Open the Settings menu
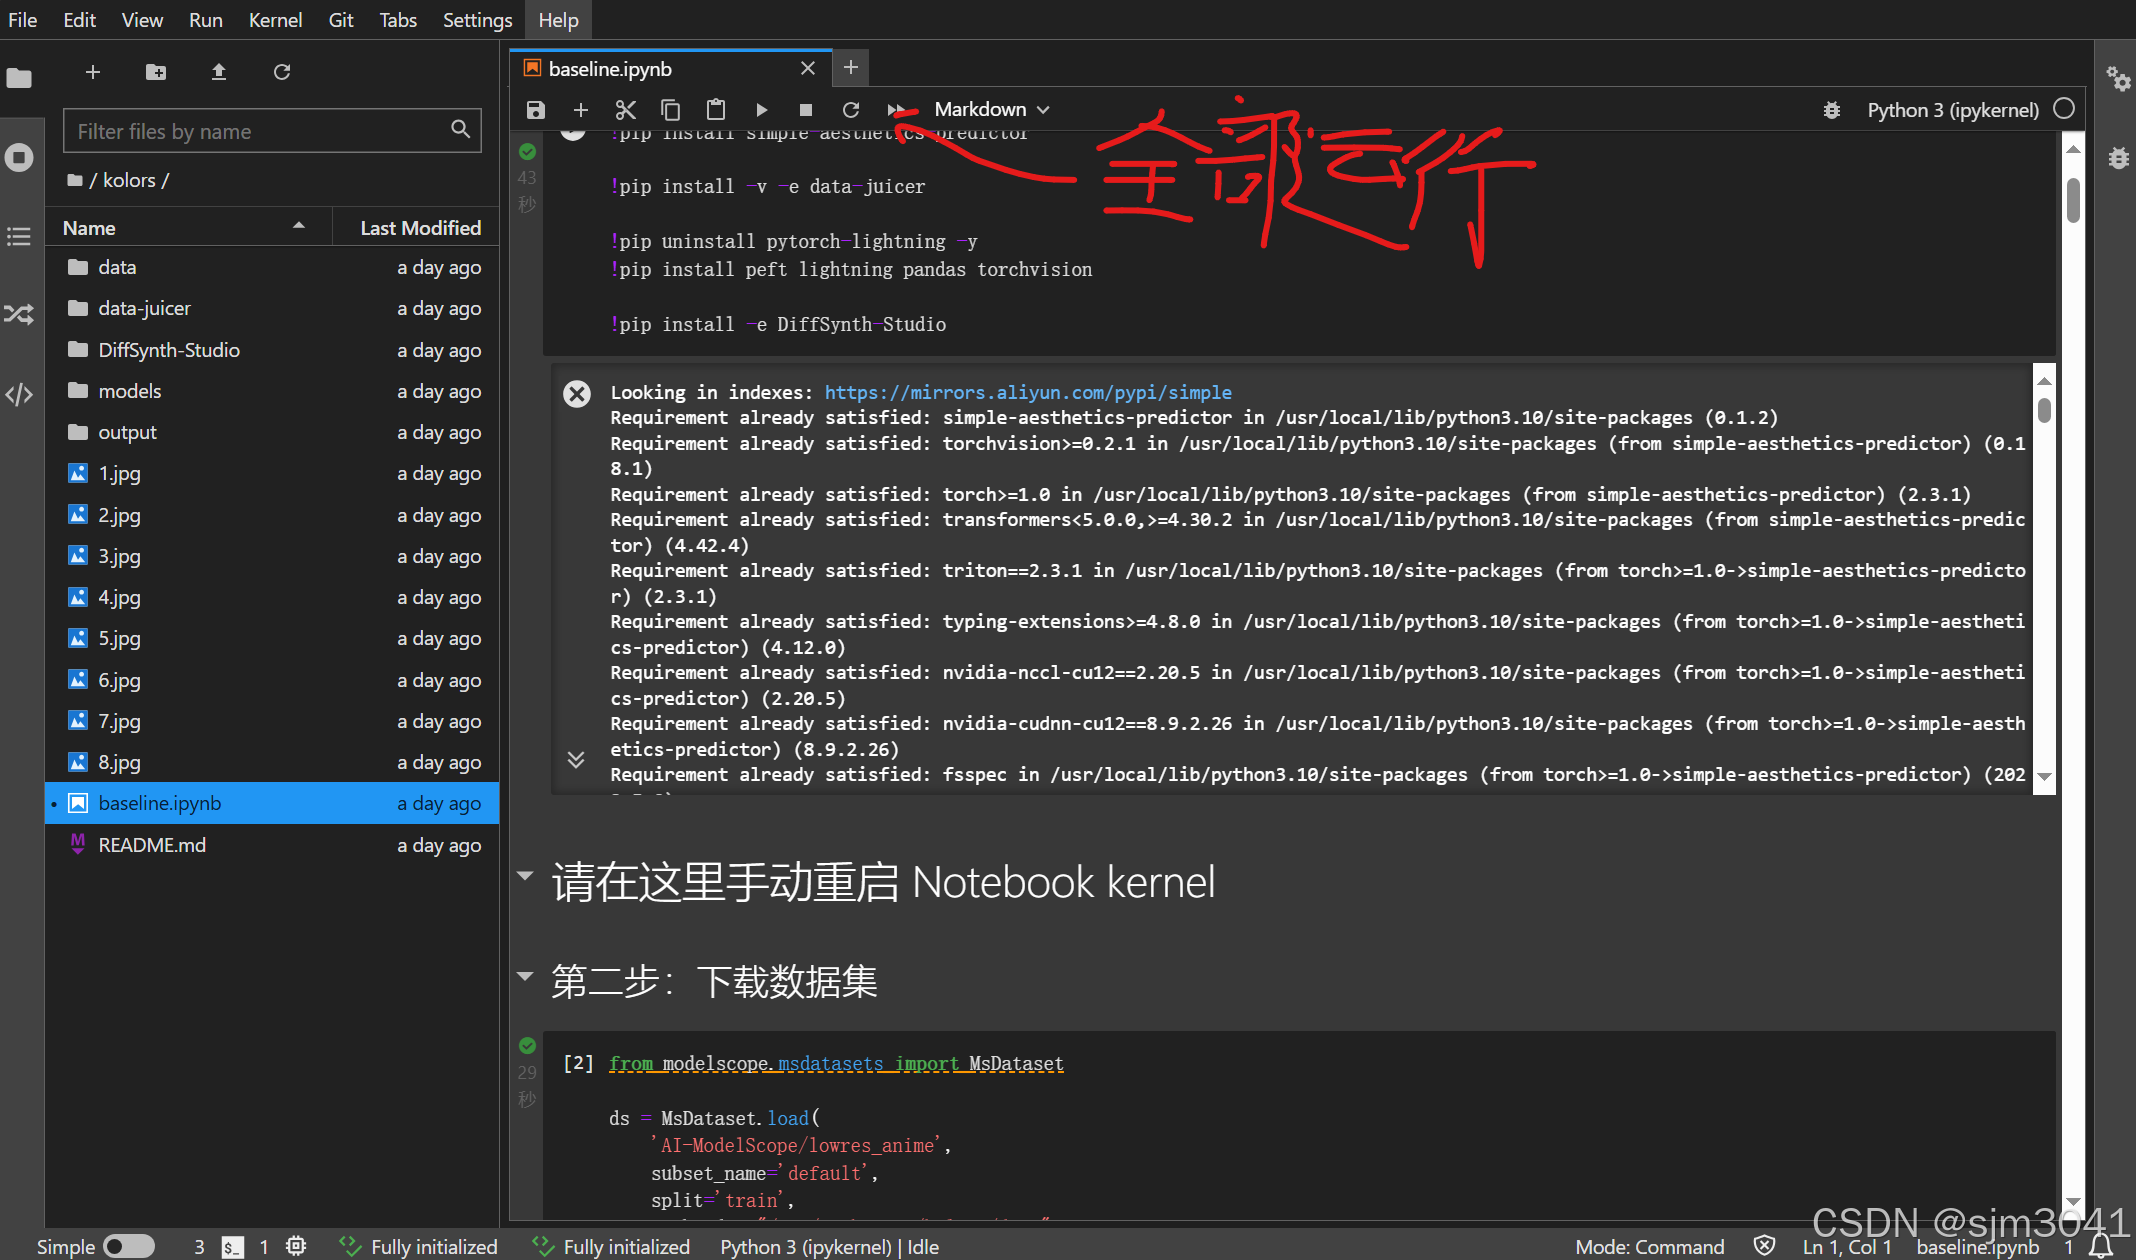 click(477, 20)
